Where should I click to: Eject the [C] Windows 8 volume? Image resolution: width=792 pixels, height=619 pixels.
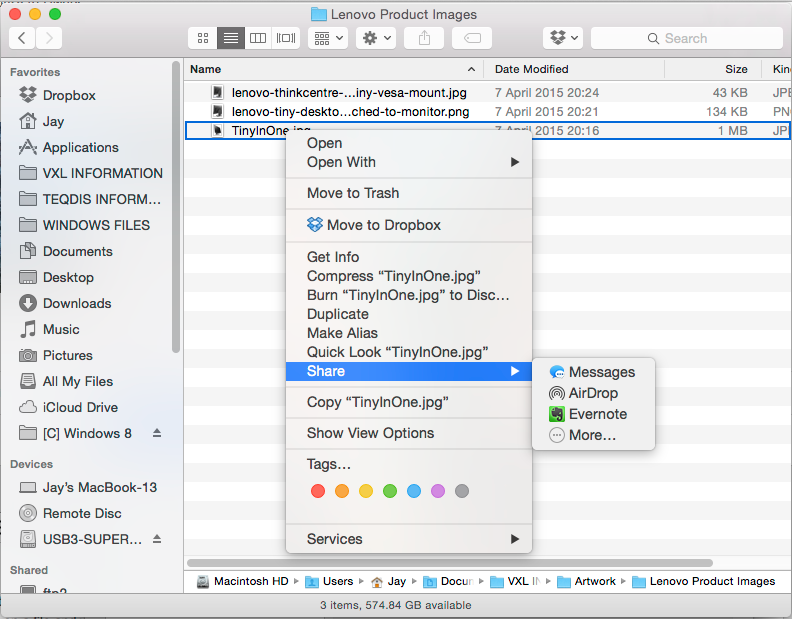click(x=157, y=433)
